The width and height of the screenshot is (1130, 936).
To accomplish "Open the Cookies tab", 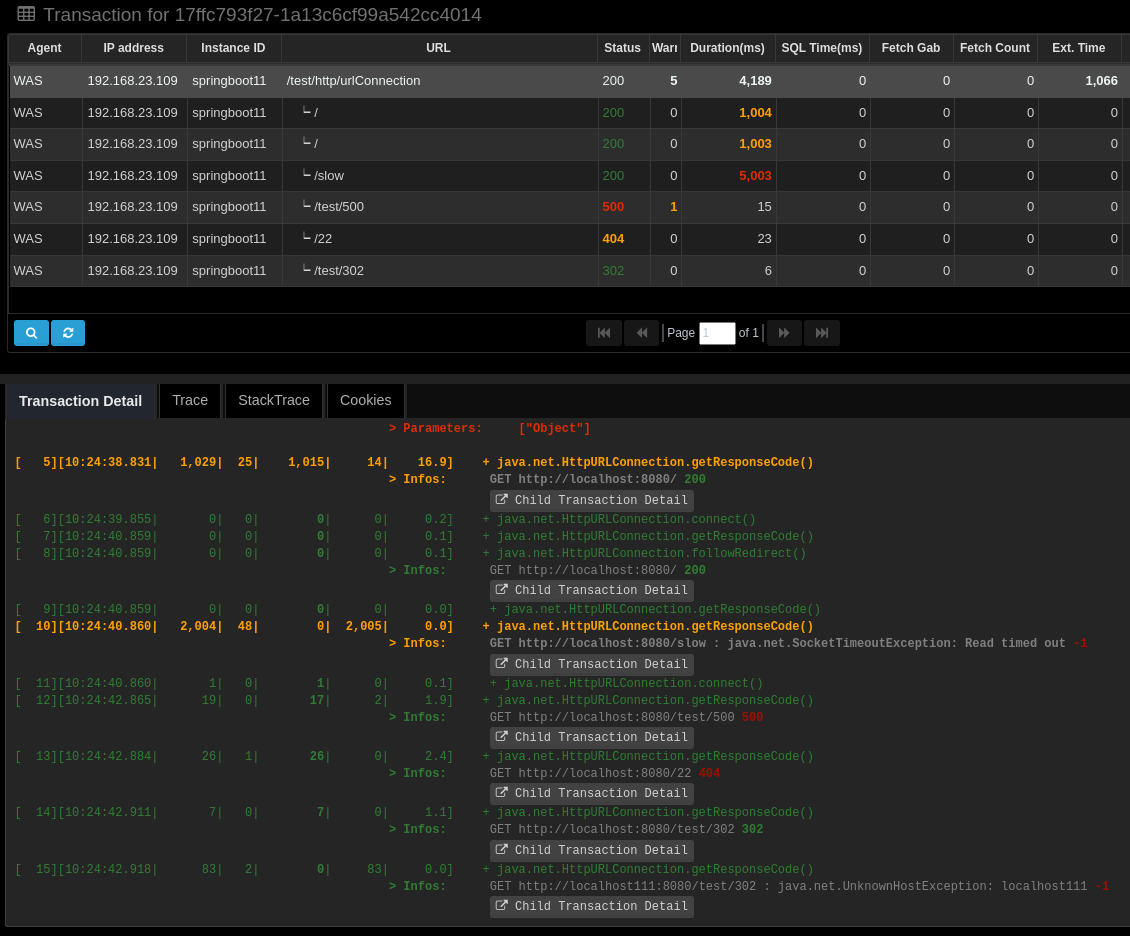I will tap(366, 401).
